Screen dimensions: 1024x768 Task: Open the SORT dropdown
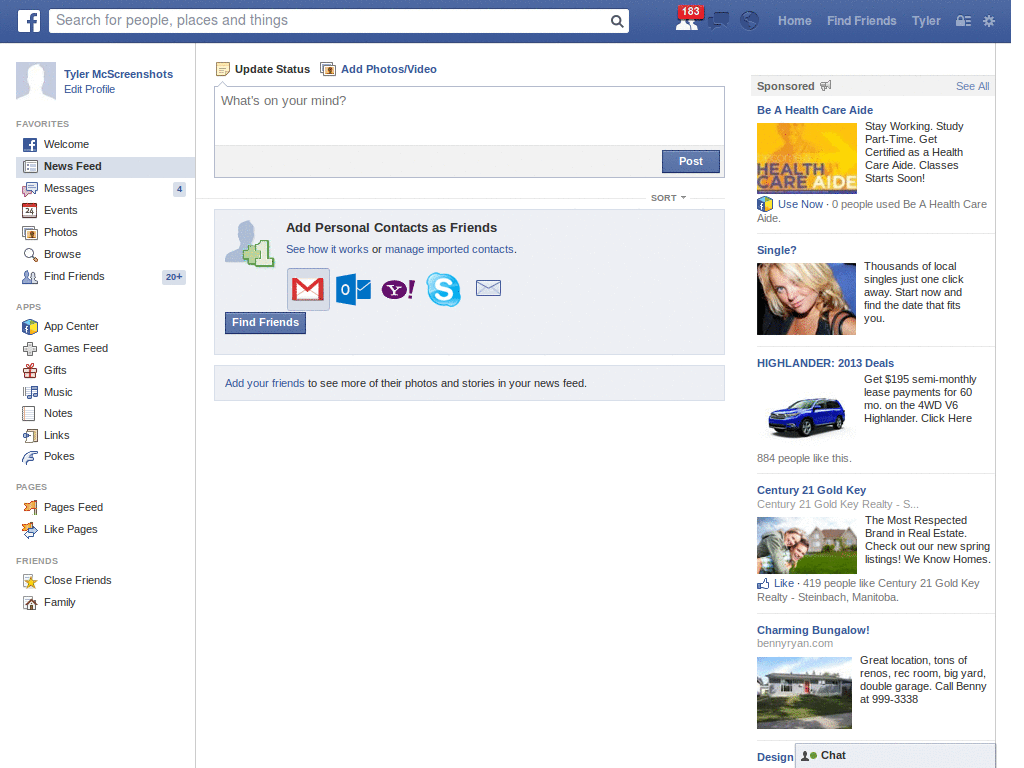tap(668, 198)
